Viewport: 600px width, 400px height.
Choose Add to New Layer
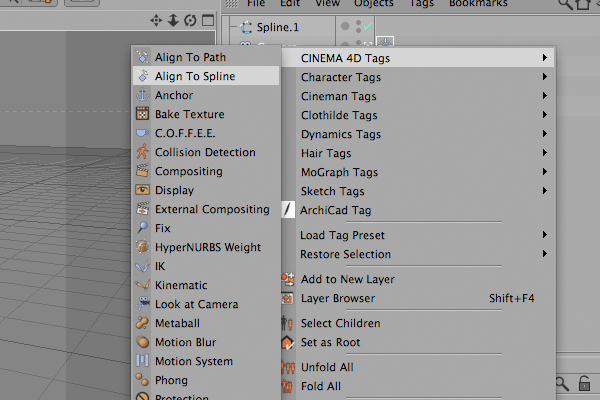(x=347, y=279)
